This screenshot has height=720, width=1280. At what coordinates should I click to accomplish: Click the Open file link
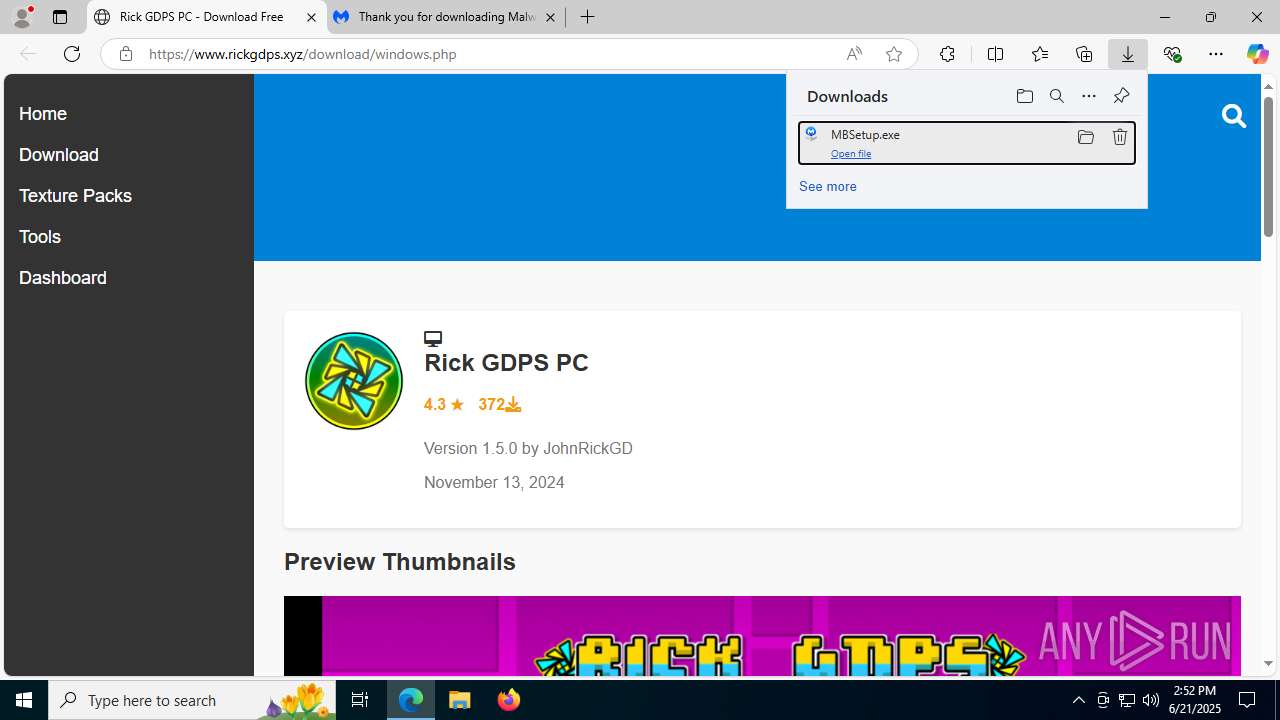851,154
